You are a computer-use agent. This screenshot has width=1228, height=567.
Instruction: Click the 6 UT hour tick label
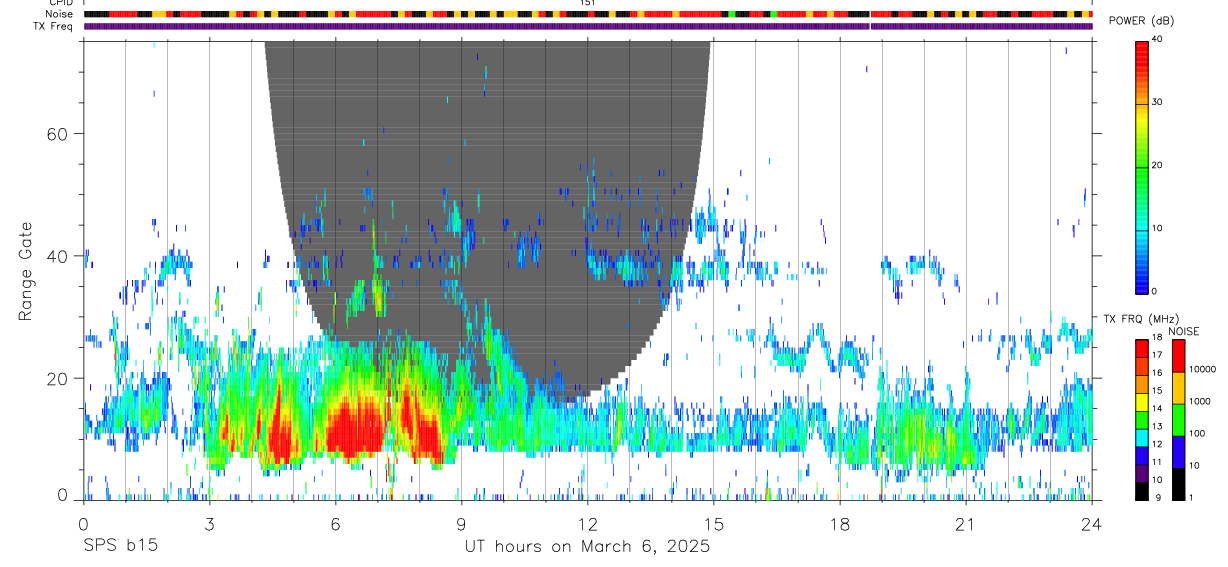(335, 525)
